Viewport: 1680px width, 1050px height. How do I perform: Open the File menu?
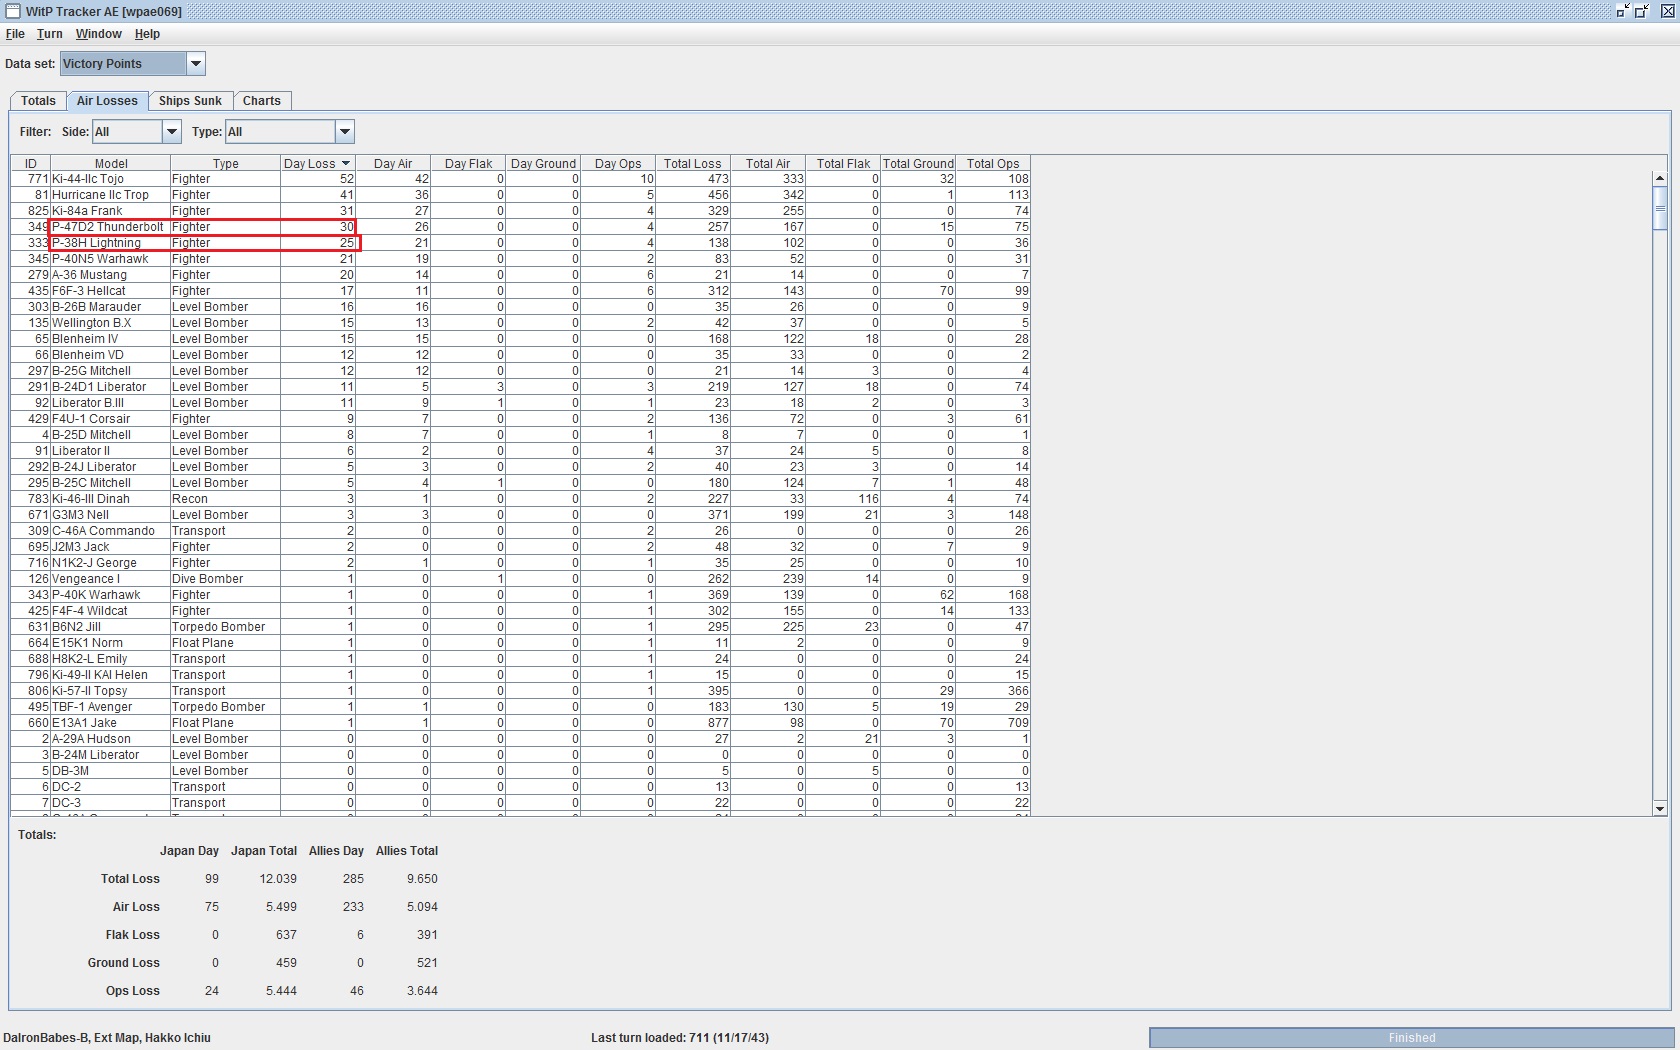click(x=15, y=34)
